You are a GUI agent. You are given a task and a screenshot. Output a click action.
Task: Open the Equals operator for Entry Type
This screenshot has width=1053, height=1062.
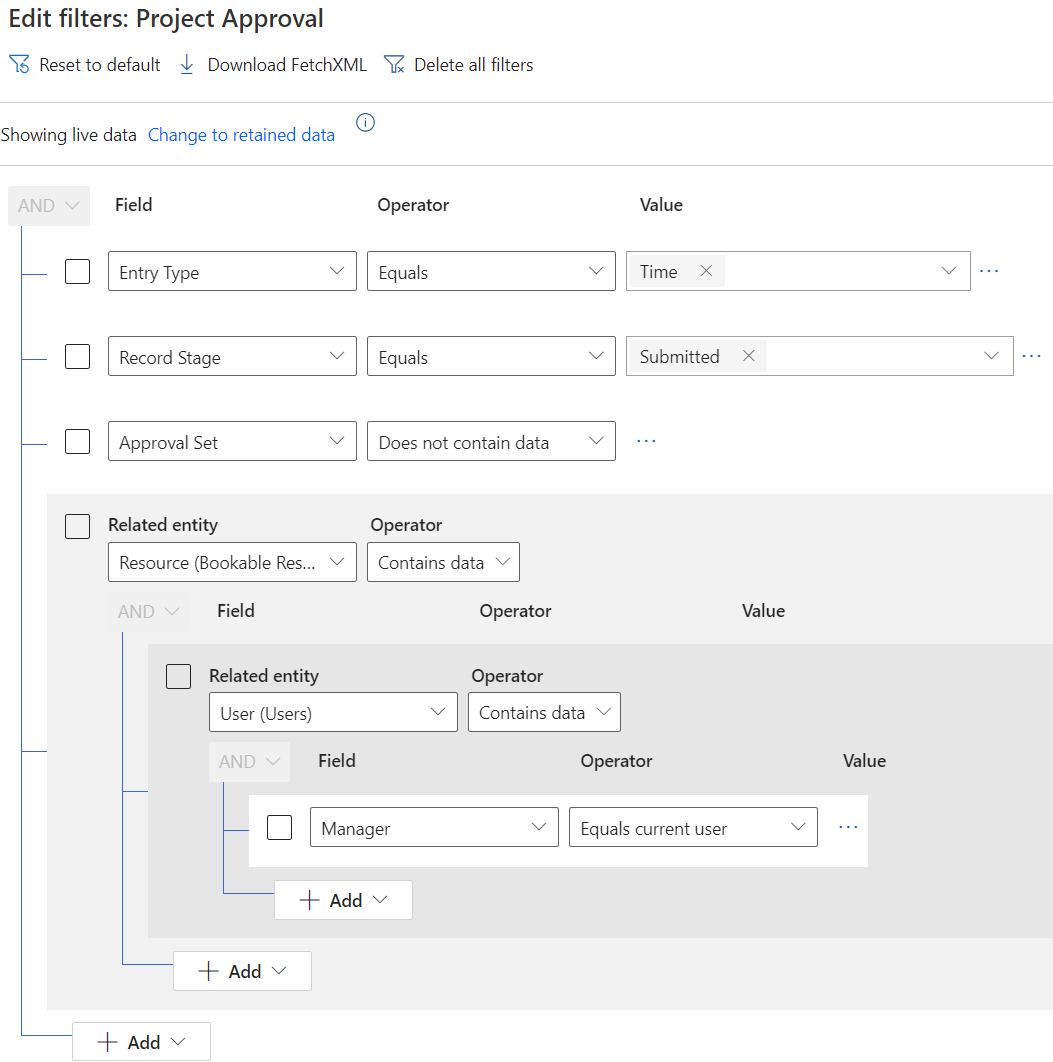click(x=491, y=271)
